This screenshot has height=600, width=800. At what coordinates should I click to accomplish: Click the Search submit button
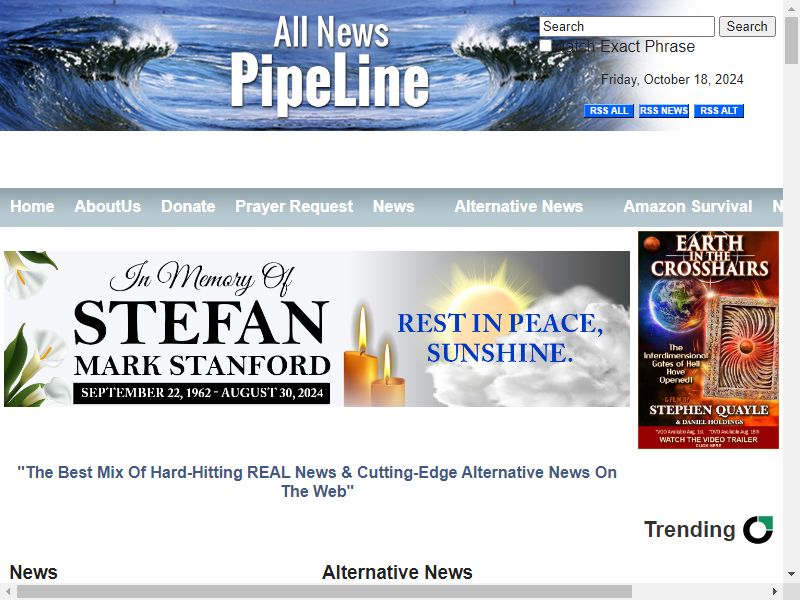747,27
